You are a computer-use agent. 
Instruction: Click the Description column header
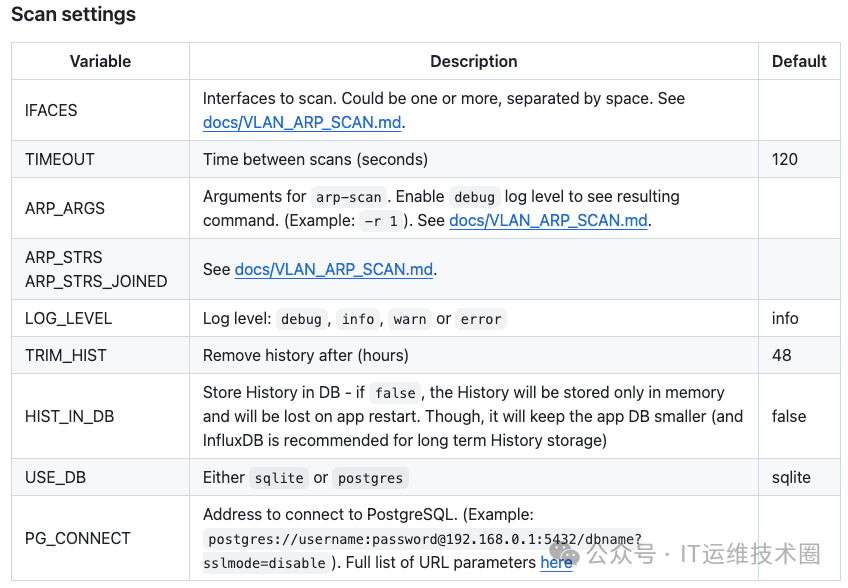coord(474,61)
